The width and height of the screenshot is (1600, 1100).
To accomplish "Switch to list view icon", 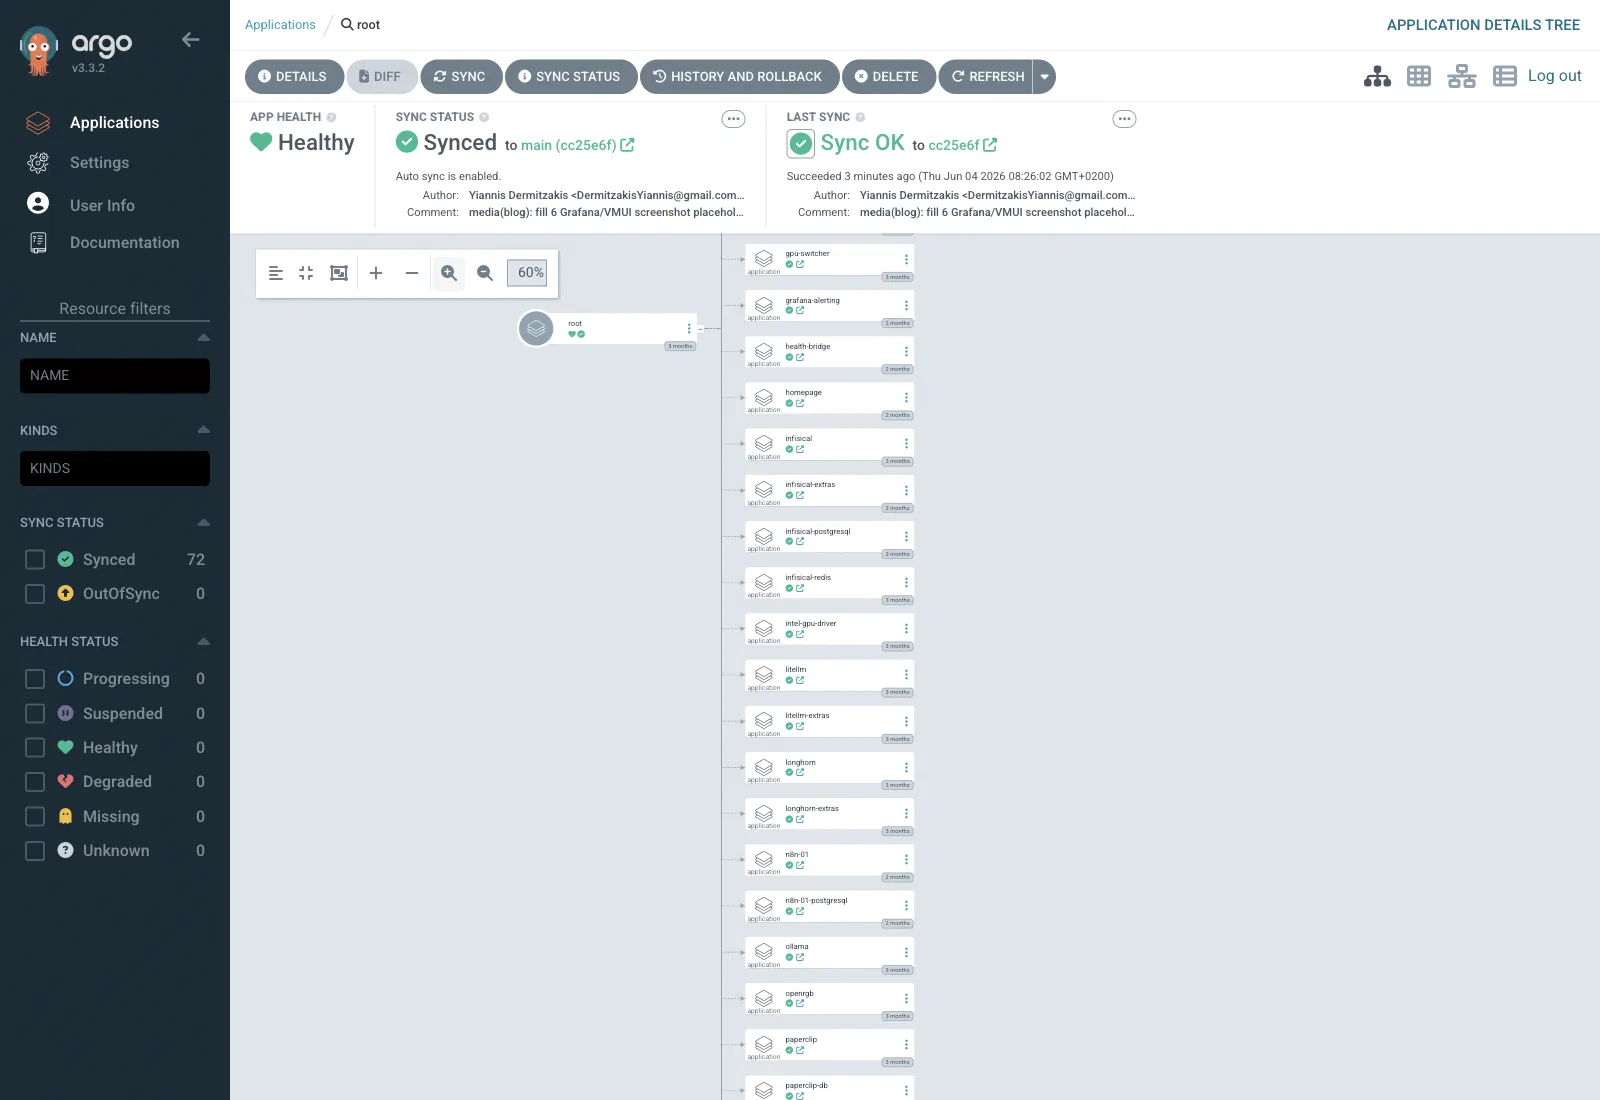I will point(1505,76).
